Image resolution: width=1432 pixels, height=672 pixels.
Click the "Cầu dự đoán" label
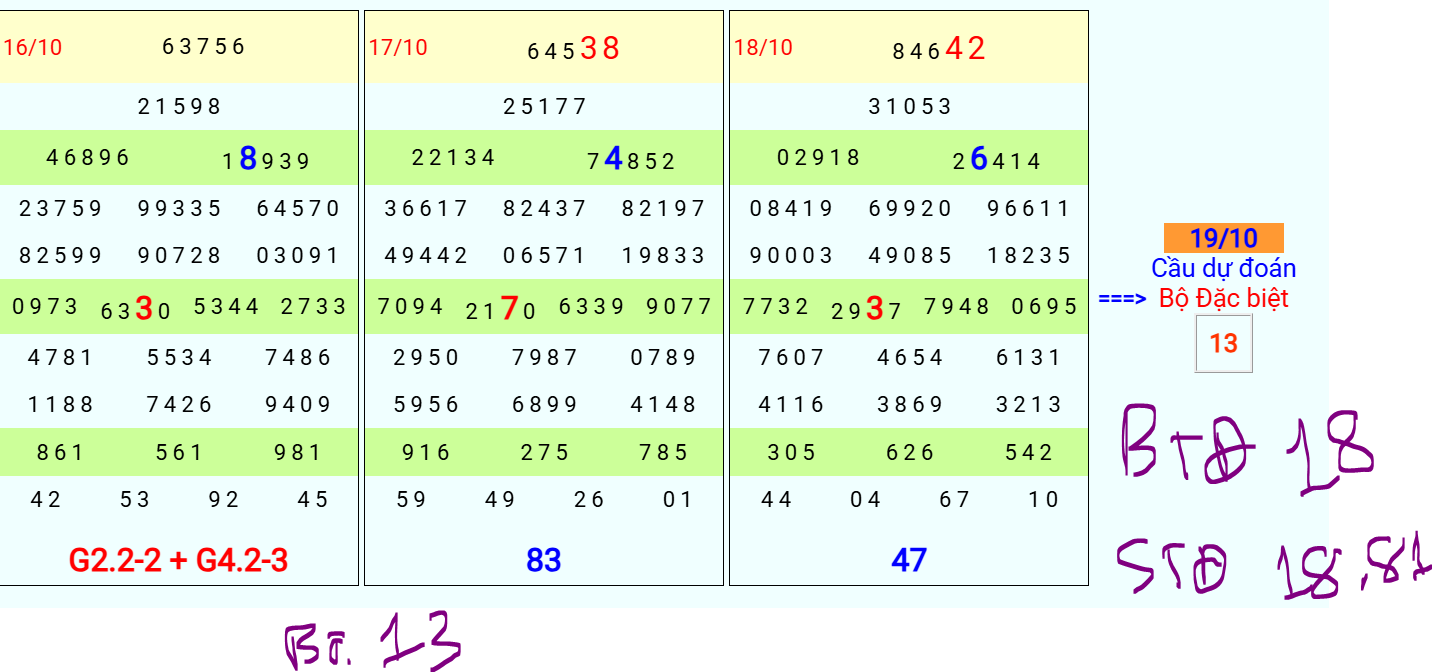(x=1223, y=268)
